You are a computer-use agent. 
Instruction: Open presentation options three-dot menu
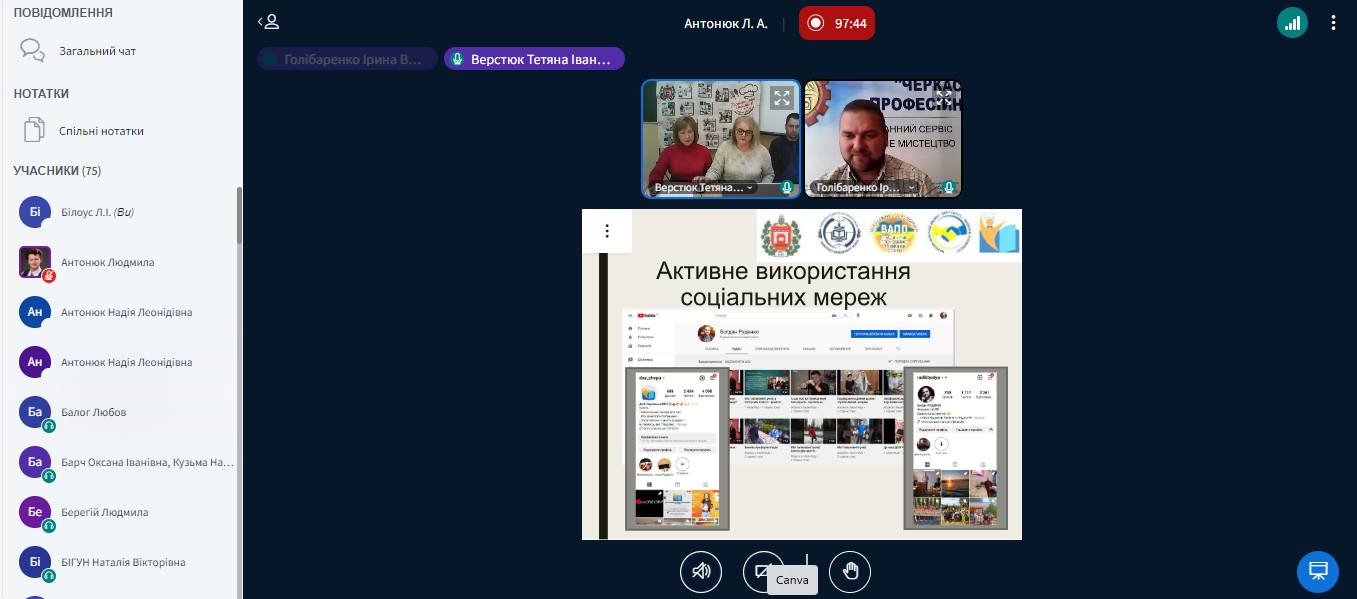point(606,231)
